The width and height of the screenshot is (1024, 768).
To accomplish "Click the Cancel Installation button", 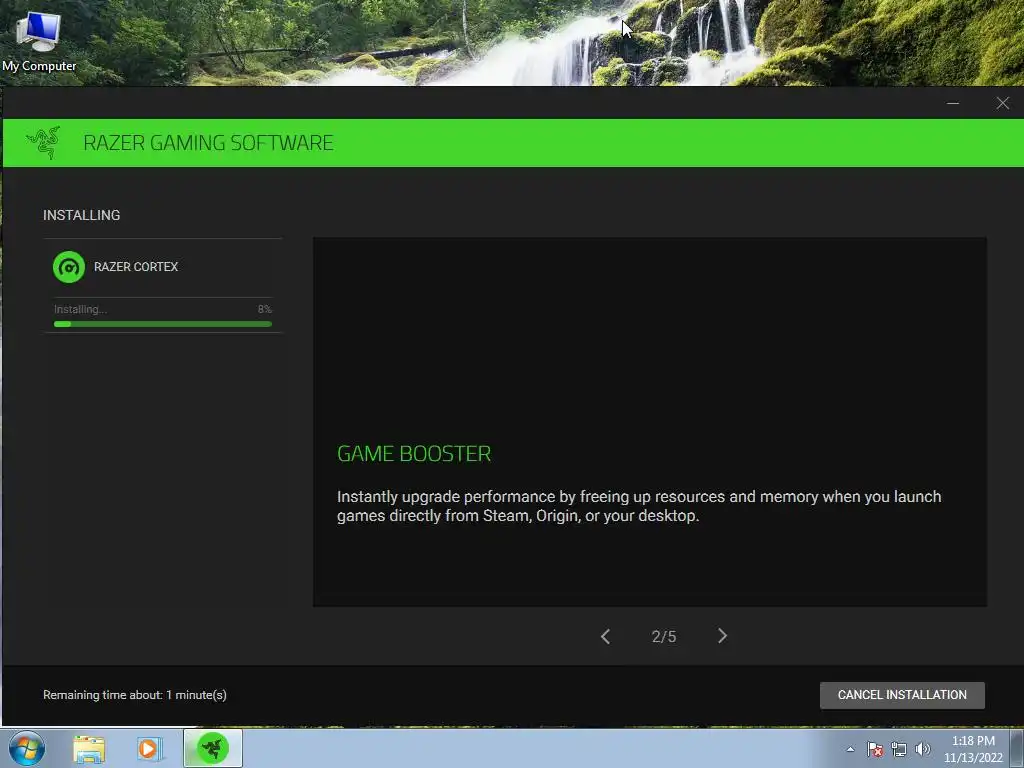I will (902, 695).
